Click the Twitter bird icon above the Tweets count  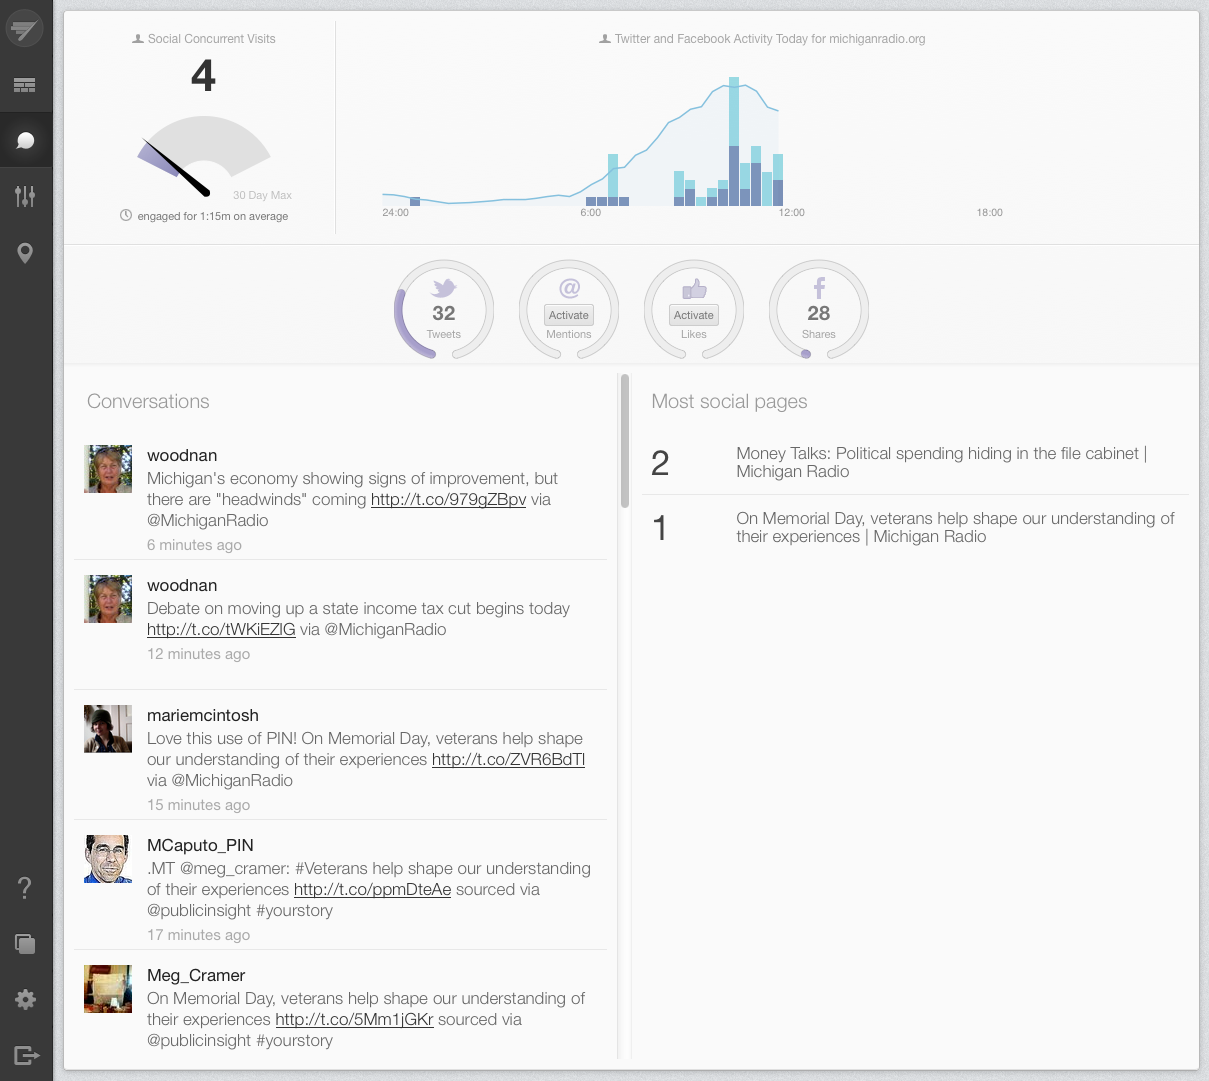[443, 288]
